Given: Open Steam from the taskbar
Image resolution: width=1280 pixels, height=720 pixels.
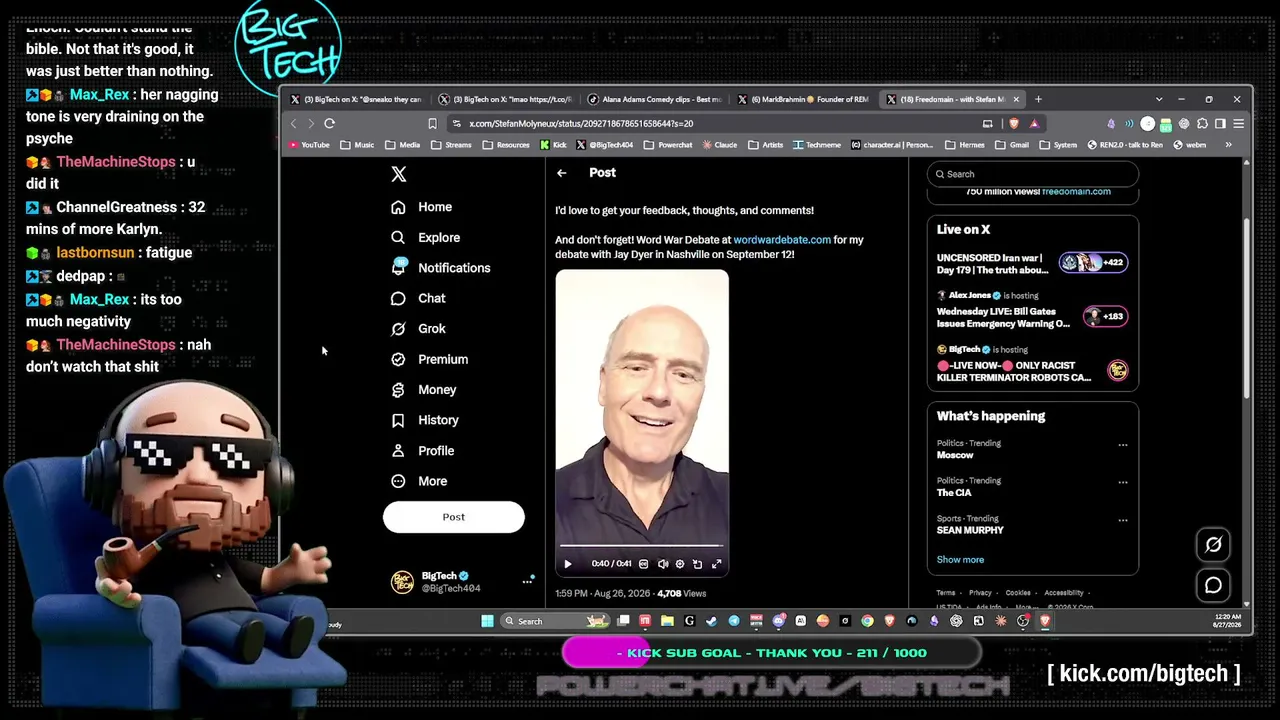Looking at the screenshot, I should point(712,621).
